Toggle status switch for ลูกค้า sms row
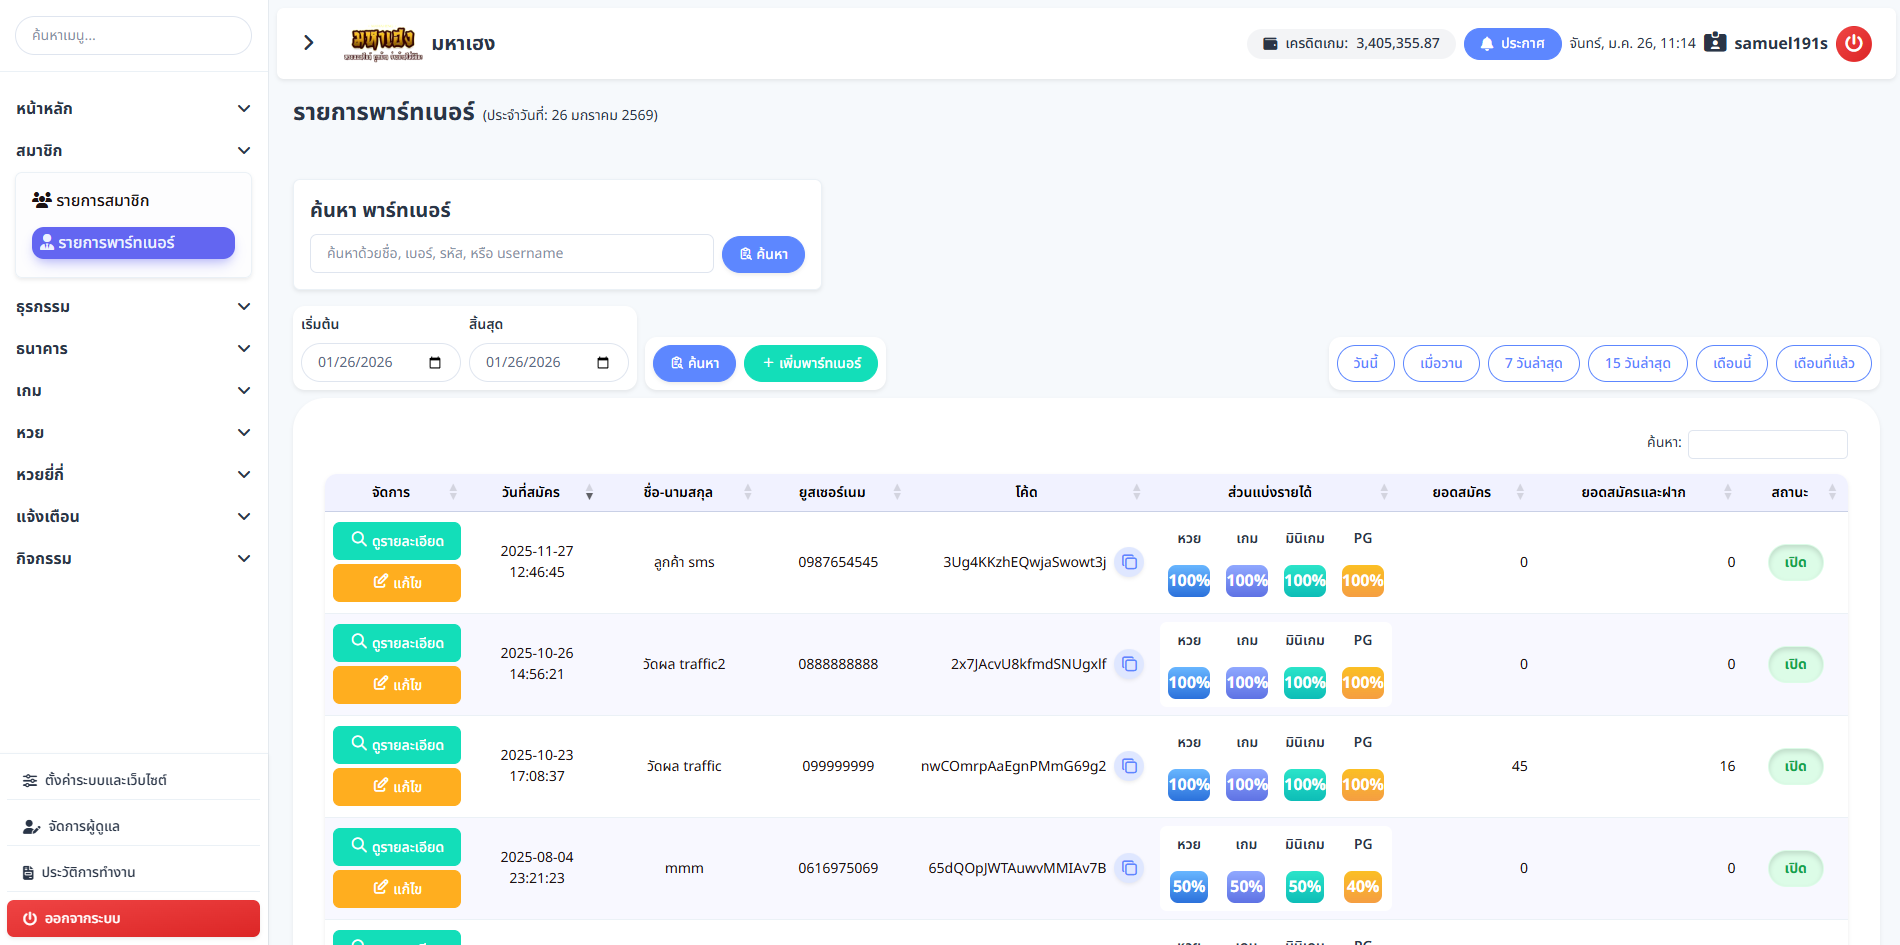1900x945 pixels. point(1795,562)
